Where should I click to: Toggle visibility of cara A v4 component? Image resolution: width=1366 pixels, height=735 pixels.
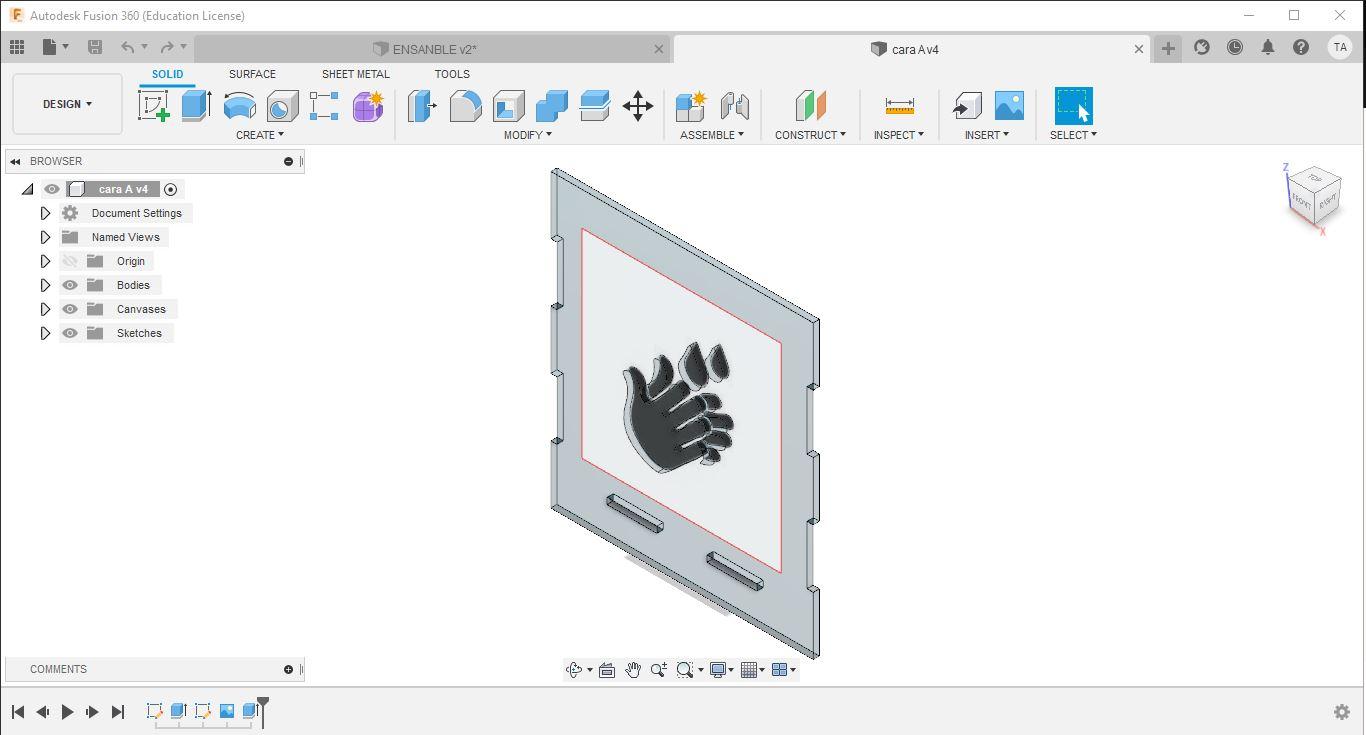[52, 189]
